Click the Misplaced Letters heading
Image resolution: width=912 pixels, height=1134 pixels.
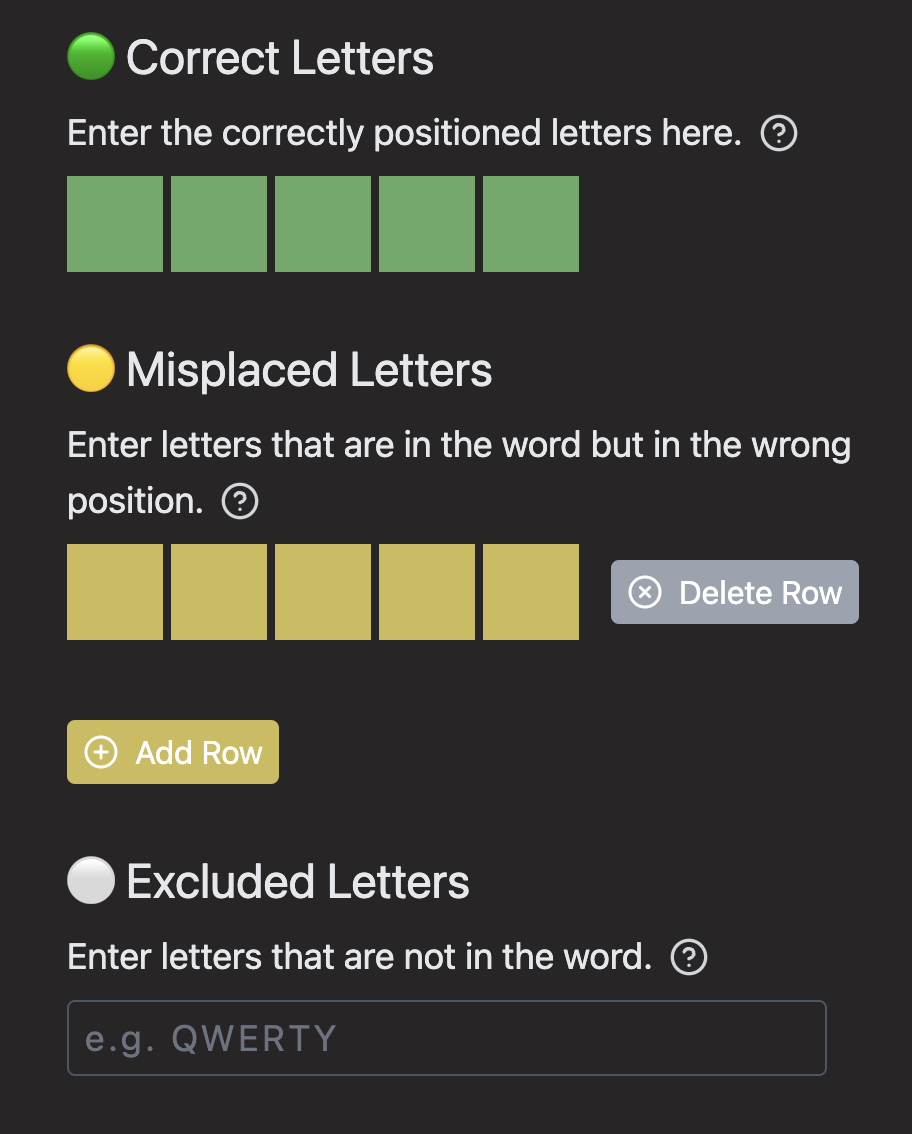click(x=307, y=369)
